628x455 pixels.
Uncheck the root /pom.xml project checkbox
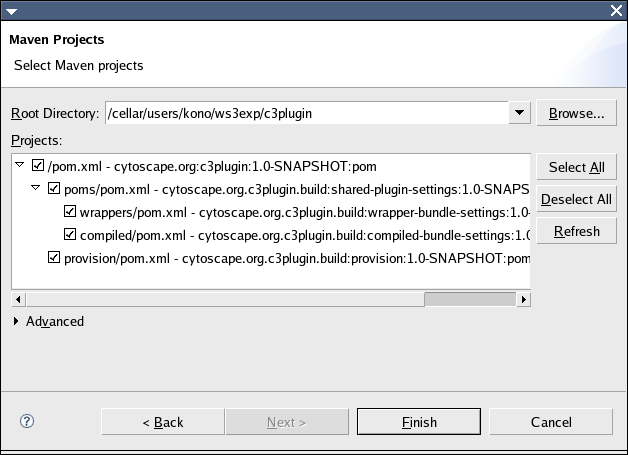tap(38, 166)
